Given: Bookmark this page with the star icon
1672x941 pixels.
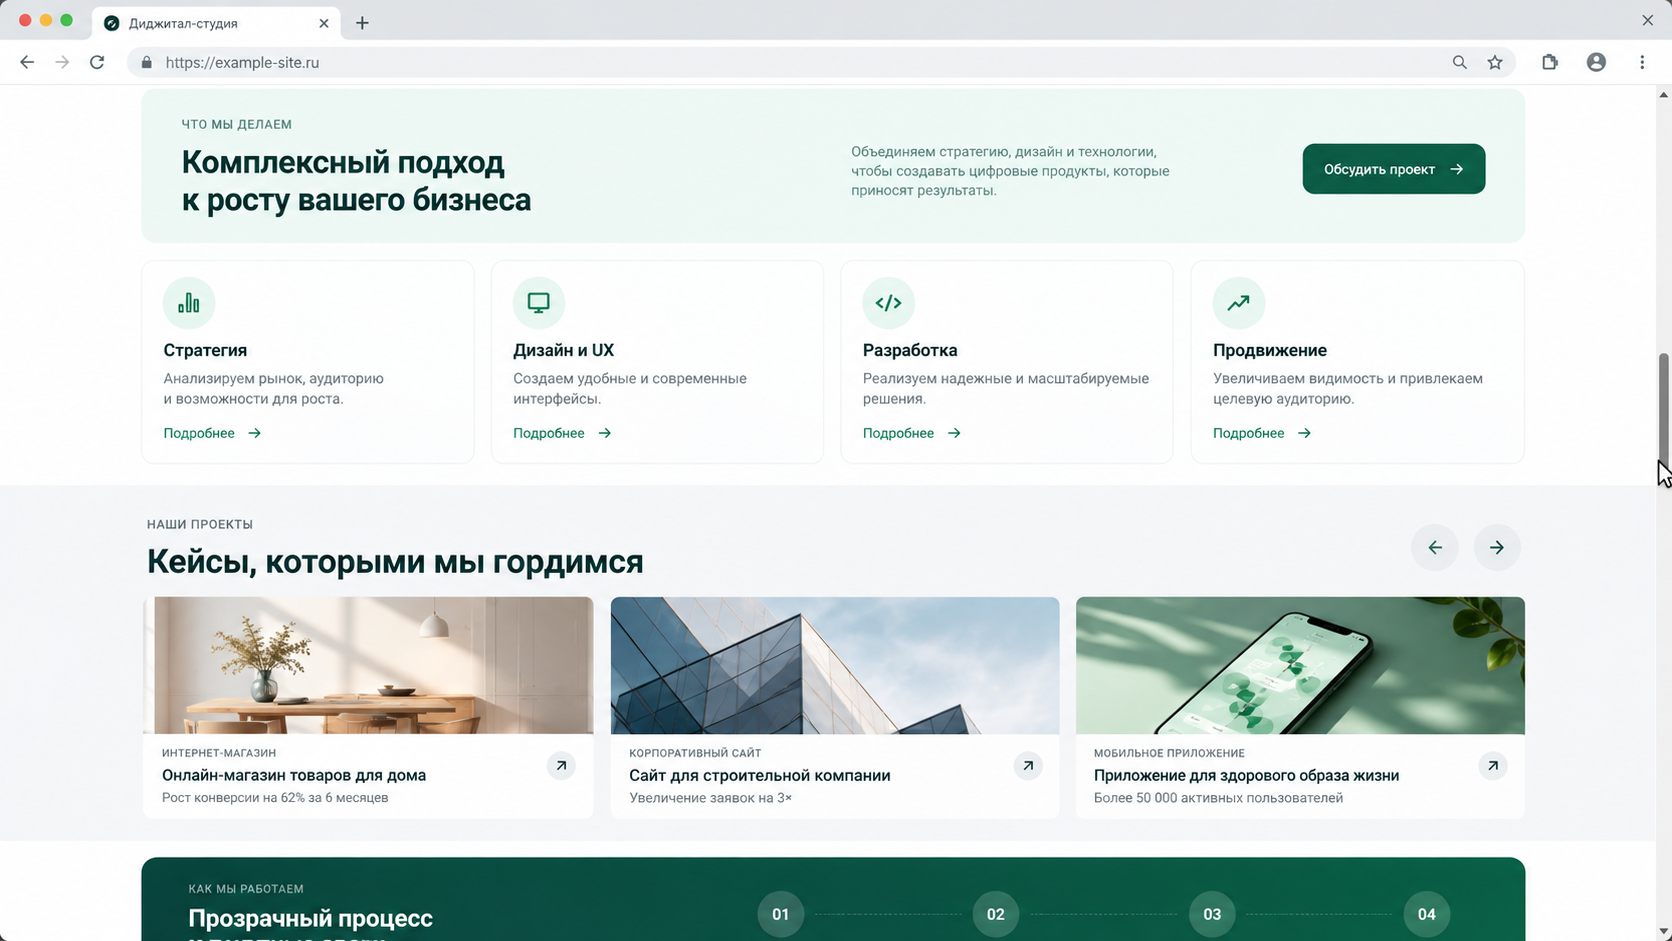Looking at the screenshot, I should (x=1495, y=62).
